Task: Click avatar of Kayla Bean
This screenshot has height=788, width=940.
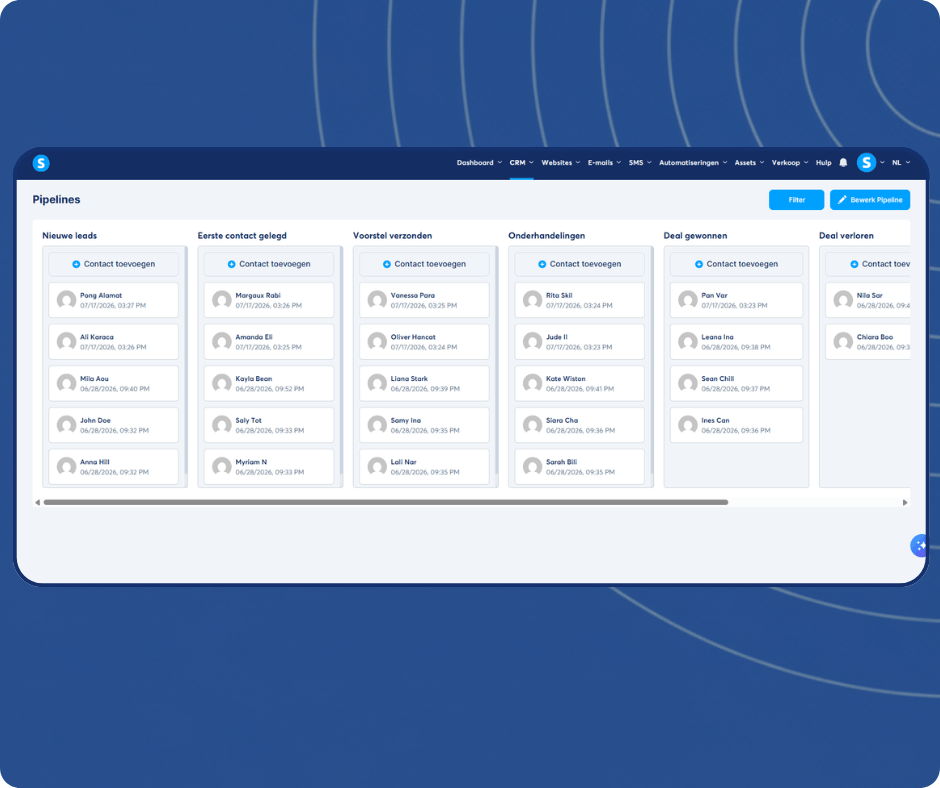Action: click(222, 383)
